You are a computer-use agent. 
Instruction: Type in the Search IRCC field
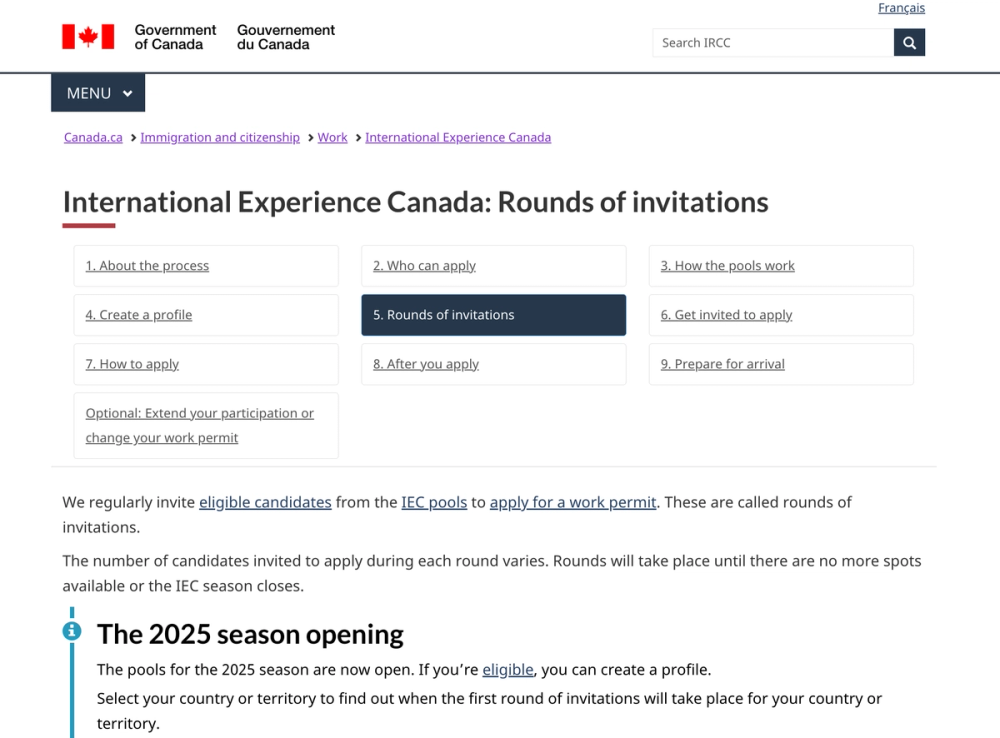click(x=773, y=43)
